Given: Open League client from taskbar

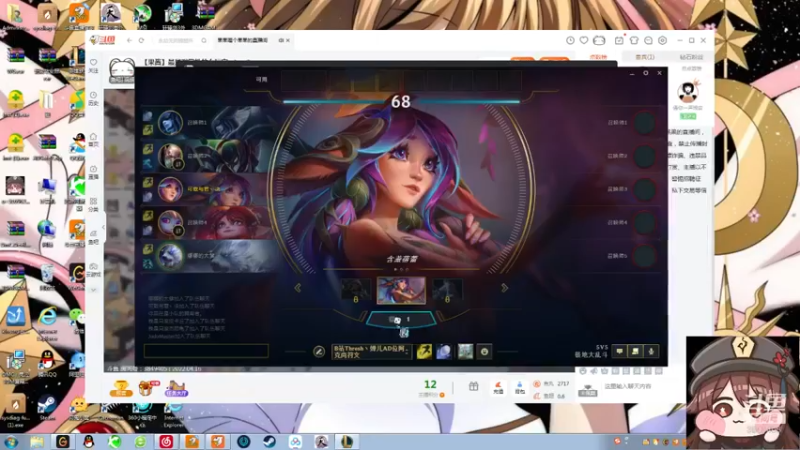Looking at the screenshot, I should click(346, 442).
